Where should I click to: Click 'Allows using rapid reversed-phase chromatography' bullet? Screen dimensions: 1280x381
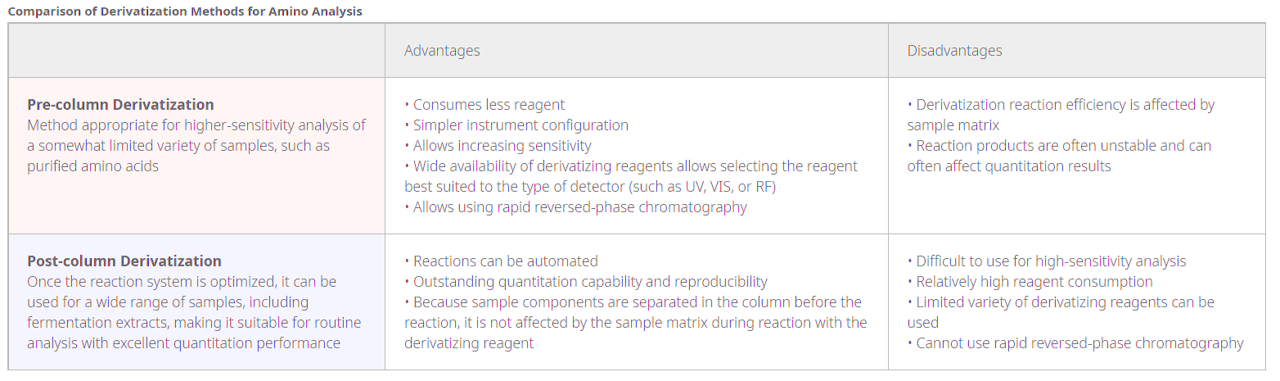coord(576,207)
